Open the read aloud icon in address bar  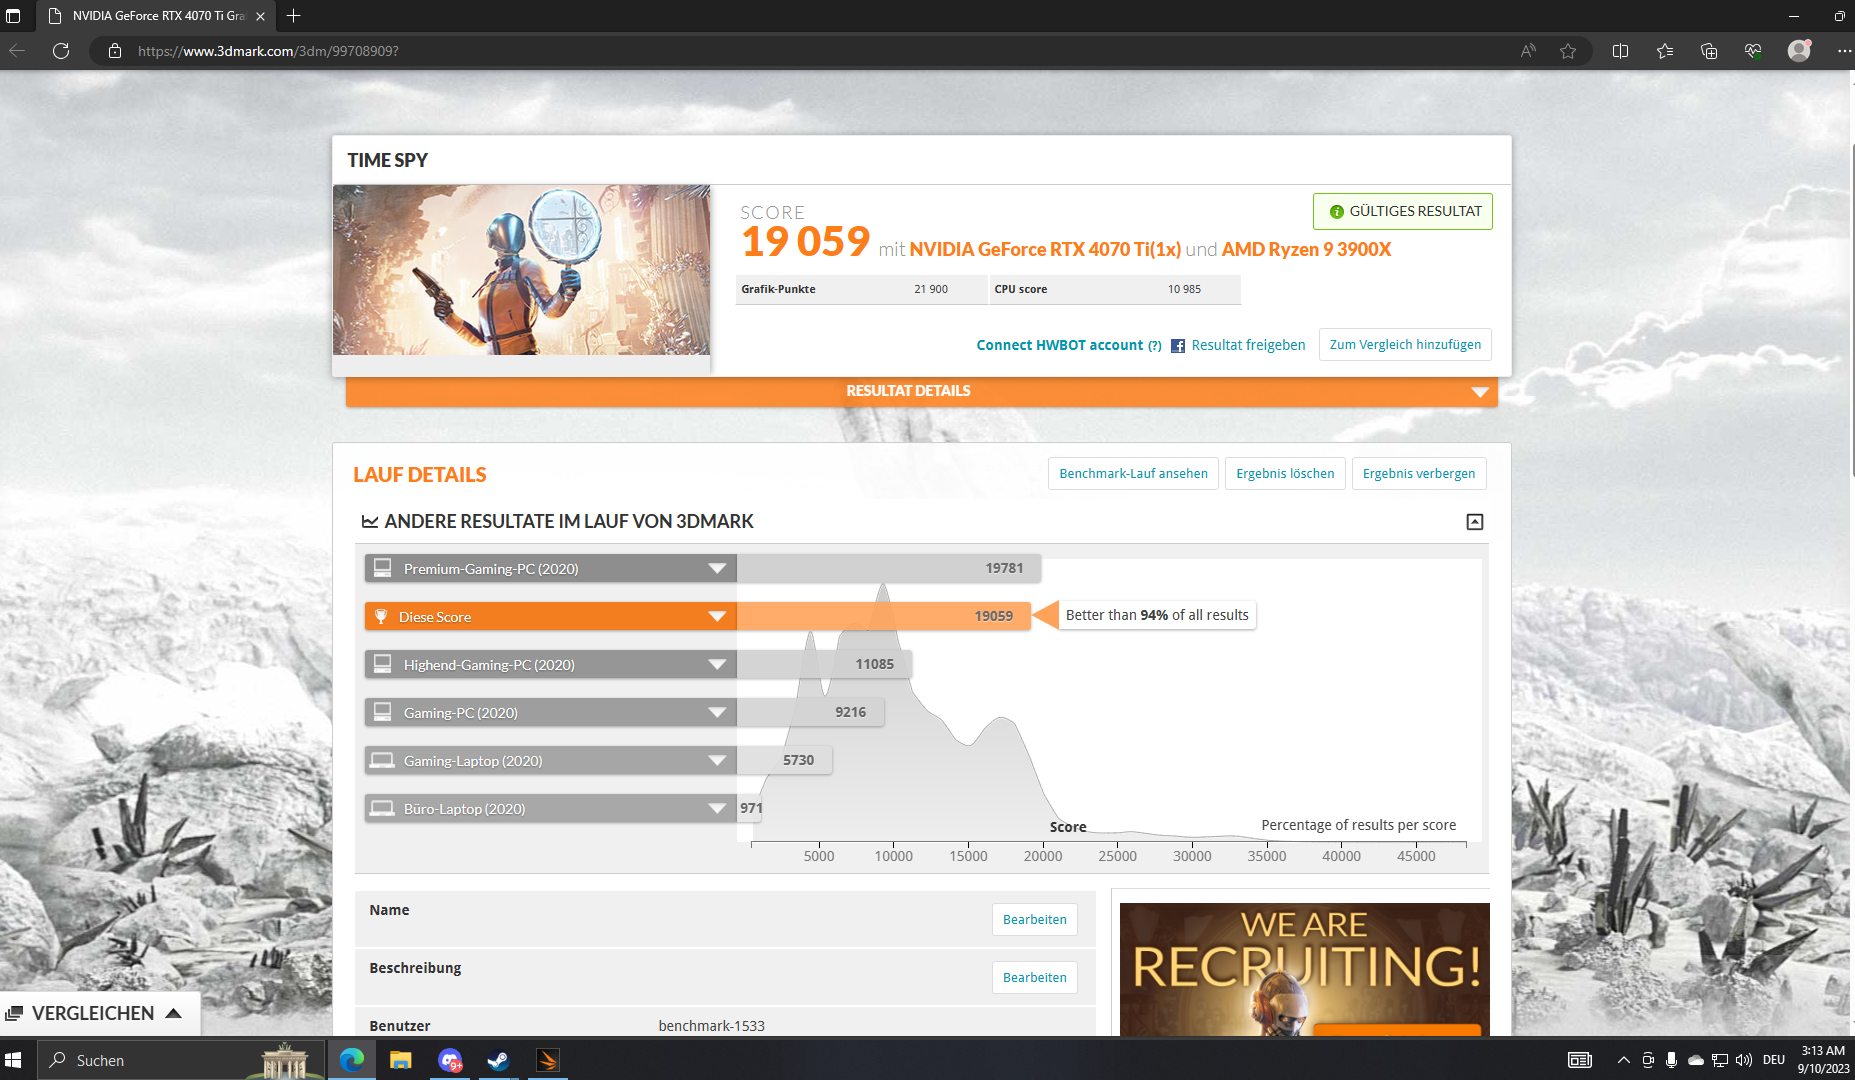(x=1528, y=51)
